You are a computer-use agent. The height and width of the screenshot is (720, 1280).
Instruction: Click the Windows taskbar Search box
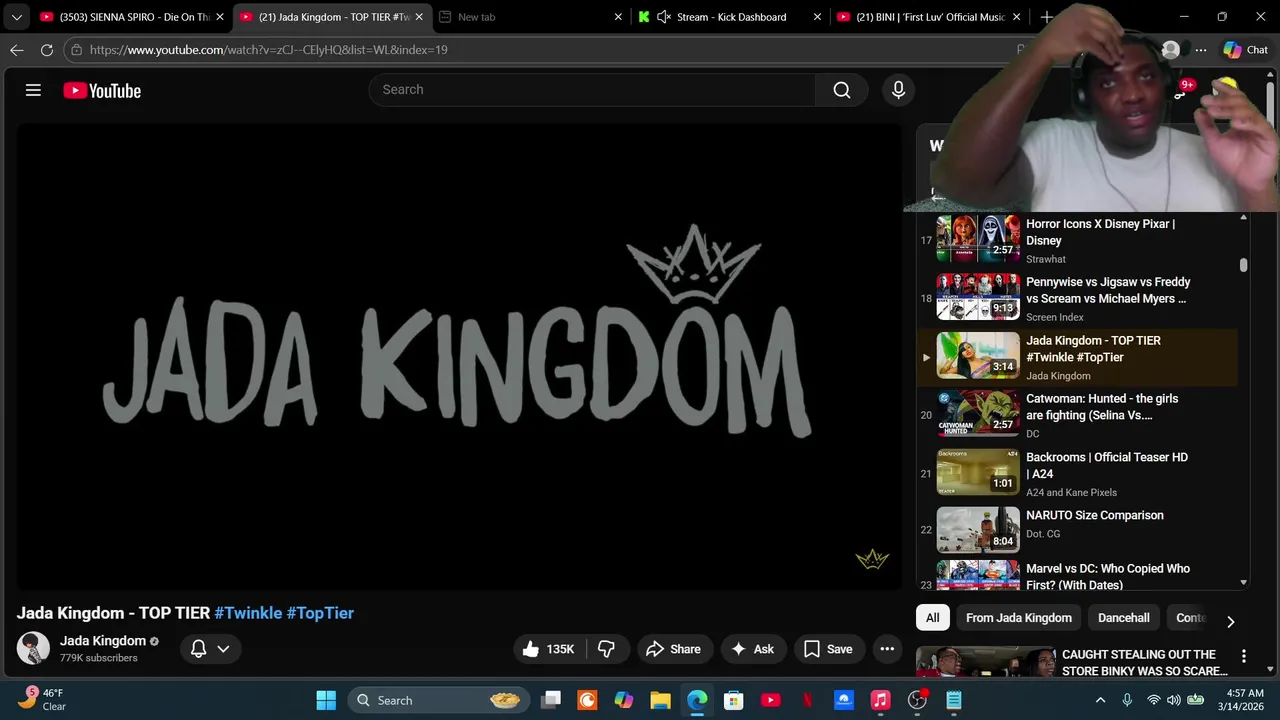[438, 700]
